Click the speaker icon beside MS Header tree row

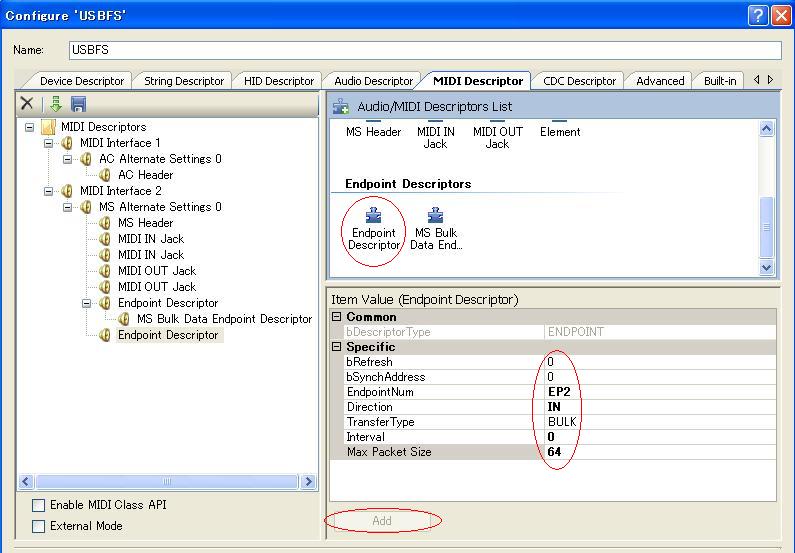tap(105, 223)
